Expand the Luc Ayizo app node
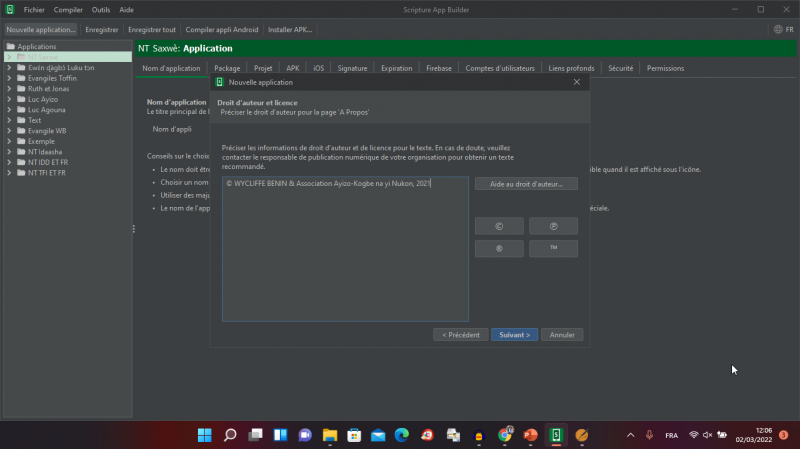800x449 pixels. point(9,99)
